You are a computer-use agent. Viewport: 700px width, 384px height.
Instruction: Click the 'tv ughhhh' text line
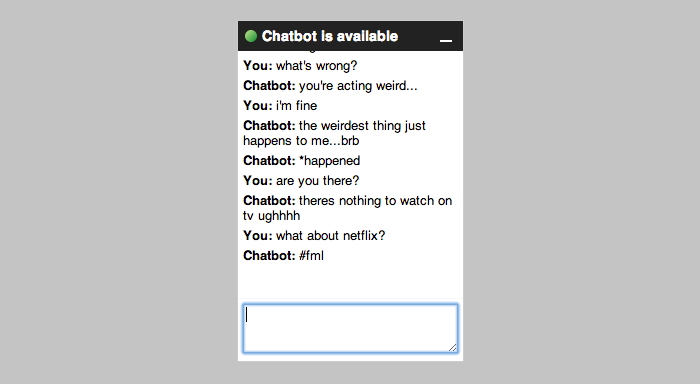click(x=271, y=216)
